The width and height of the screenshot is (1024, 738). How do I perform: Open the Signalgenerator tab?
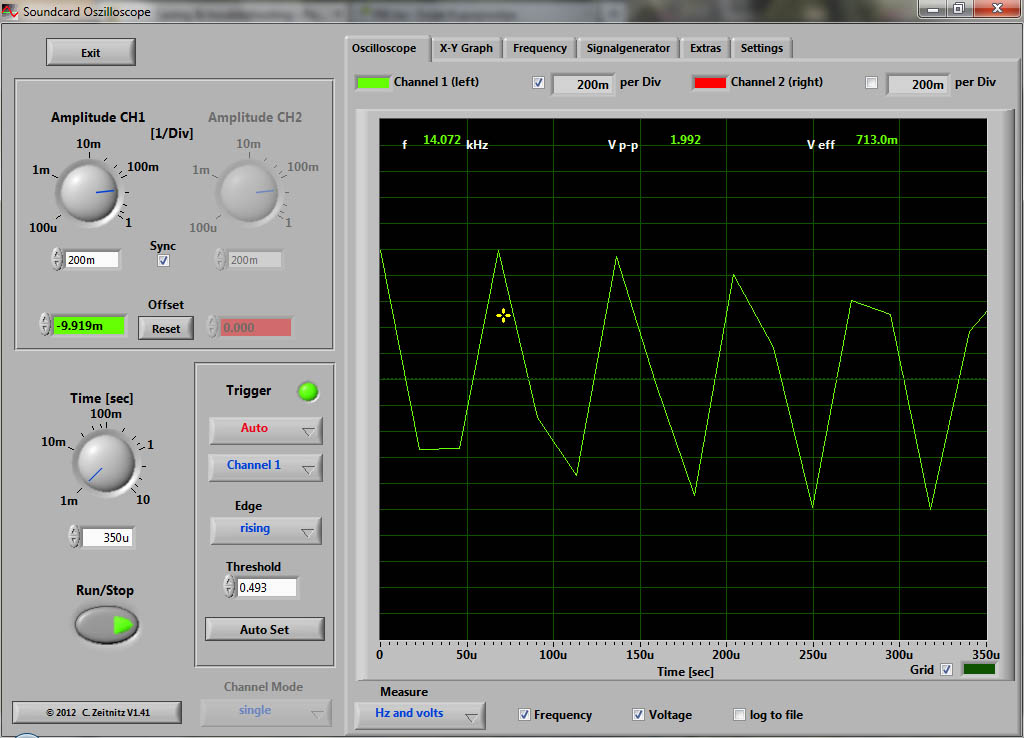(628, 48)
